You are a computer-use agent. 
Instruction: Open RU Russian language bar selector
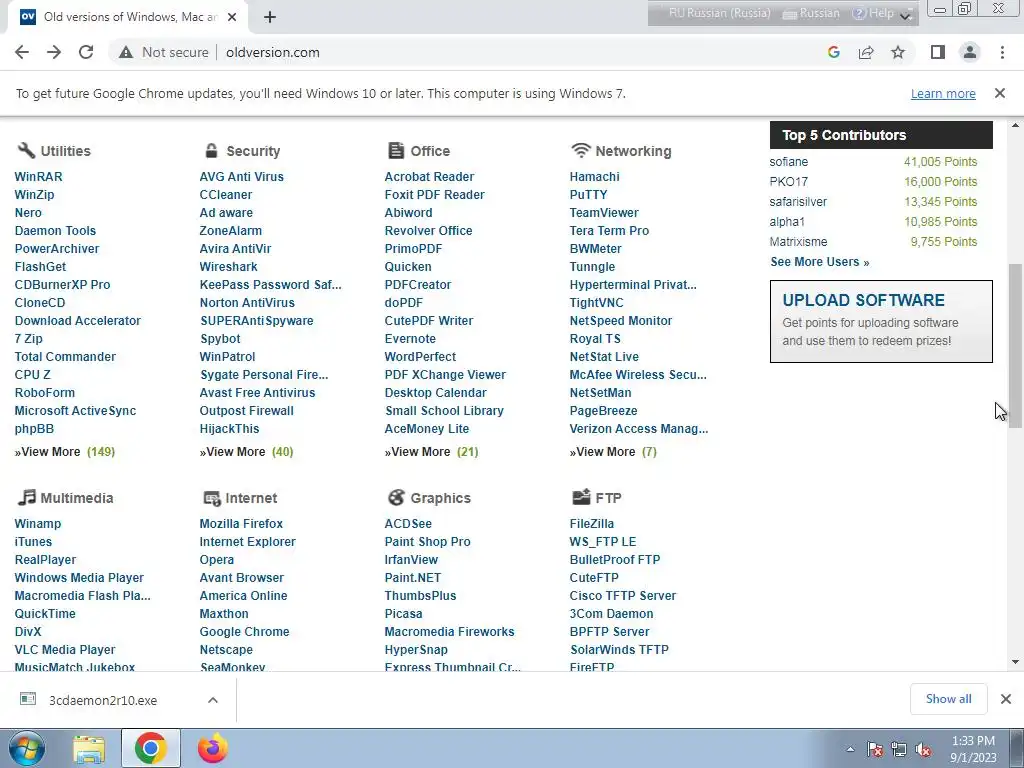pyautogui.click(x=719, y=13)
